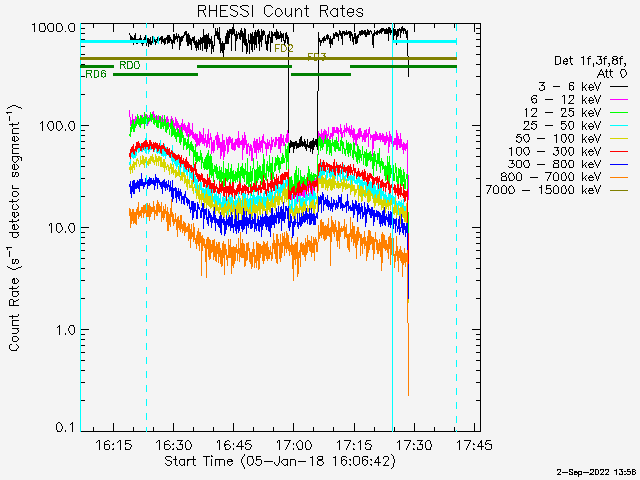Click the x-axis tick label 17:45
Screen dimensions: 640x480
click(474, 444)
